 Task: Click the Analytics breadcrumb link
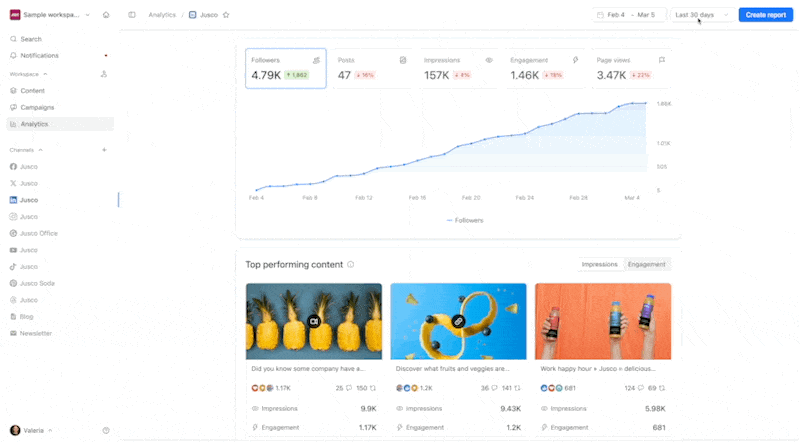click(x=162, y=15)
